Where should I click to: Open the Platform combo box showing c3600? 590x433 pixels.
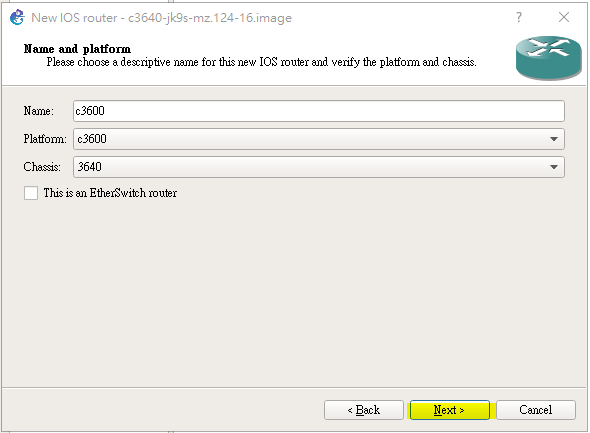click(319, 139)
